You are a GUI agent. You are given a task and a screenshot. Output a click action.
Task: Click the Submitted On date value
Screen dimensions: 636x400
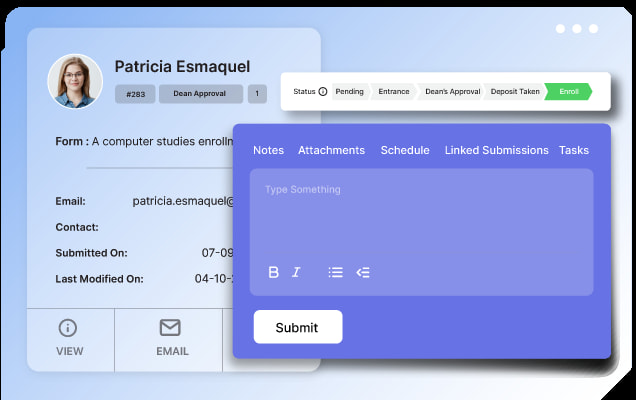click(x=217, y=253)
